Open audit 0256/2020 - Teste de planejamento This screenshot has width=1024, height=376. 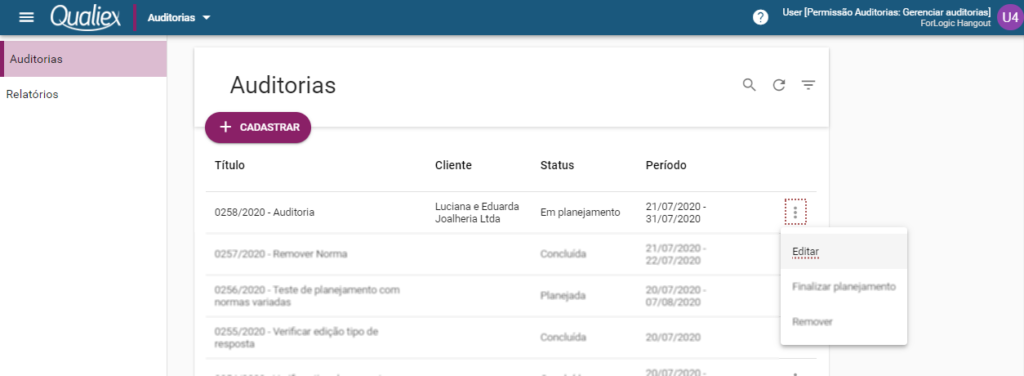(307, 296)
